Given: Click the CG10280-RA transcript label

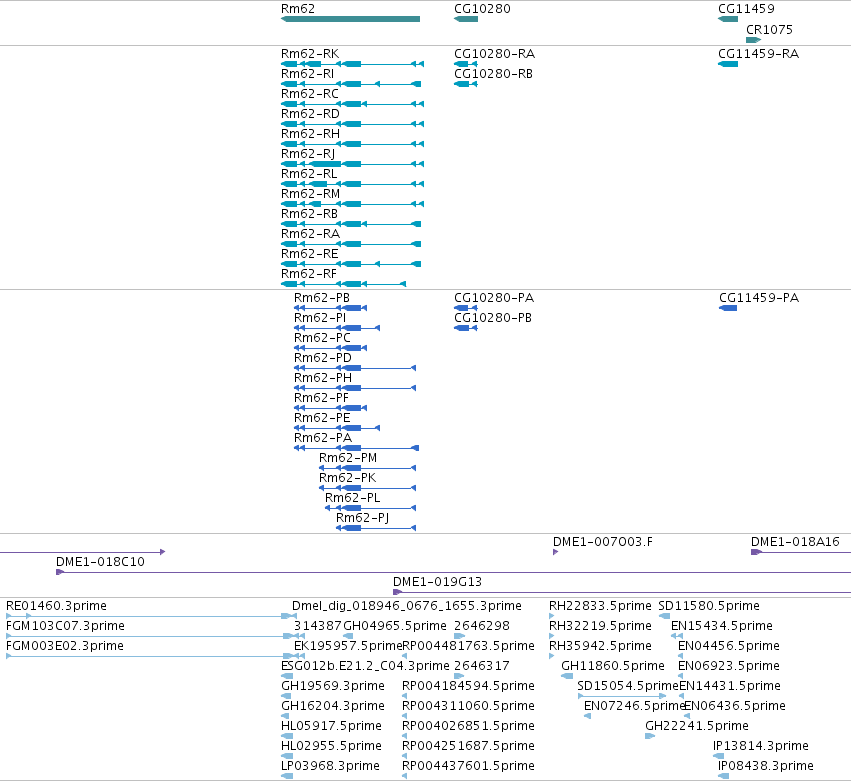Looking at the screenshot, I should 494,54.
